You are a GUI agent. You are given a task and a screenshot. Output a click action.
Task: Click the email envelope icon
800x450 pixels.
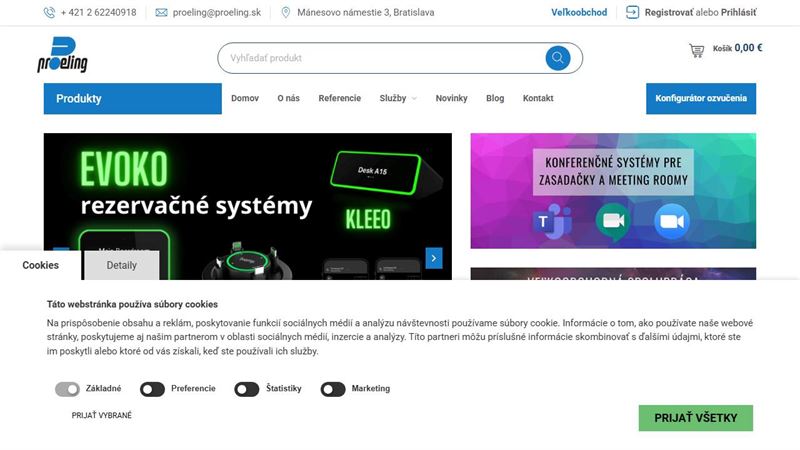[161, 12]
